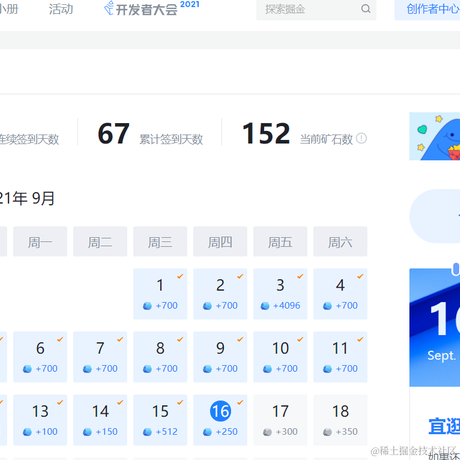This screenshot has height=460, width=460.
Task: Click the 周三 weekday header
Action: pyautogui.click(x=160, y=242)
